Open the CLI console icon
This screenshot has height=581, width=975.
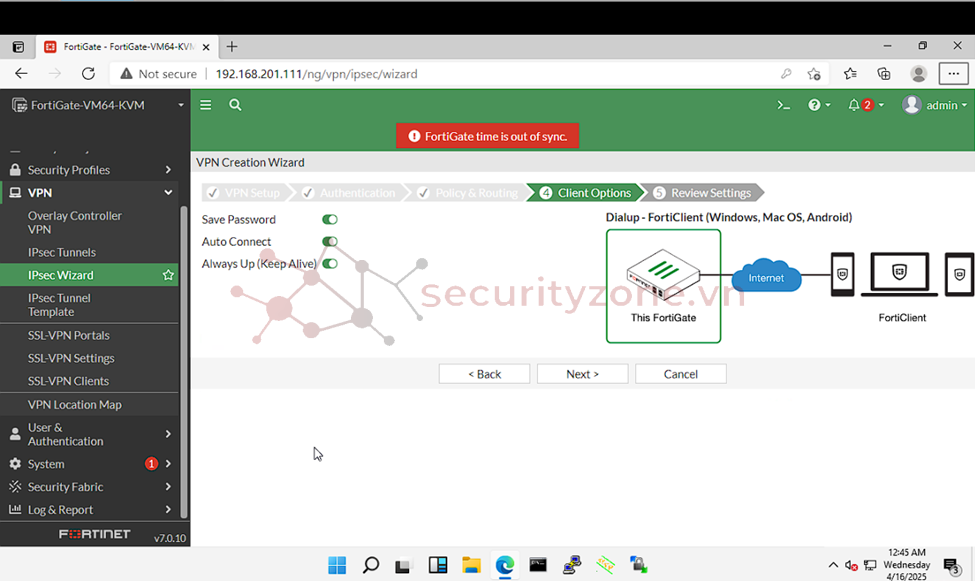pos(783,105)
